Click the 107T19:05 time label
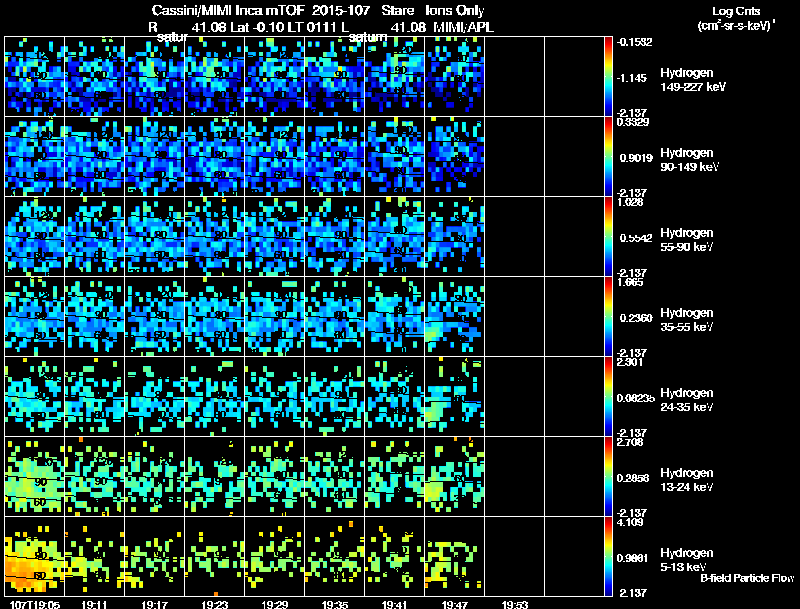This screenshot has height=609, width=800. click(34, 604)
